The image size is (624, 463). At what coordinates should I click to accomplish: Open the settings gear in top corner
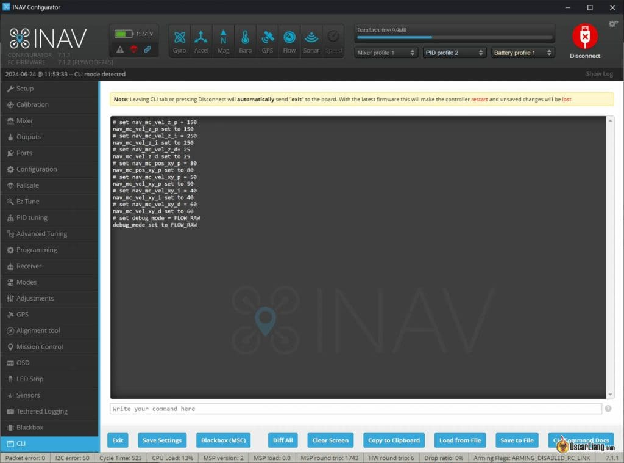click(613, 24)
